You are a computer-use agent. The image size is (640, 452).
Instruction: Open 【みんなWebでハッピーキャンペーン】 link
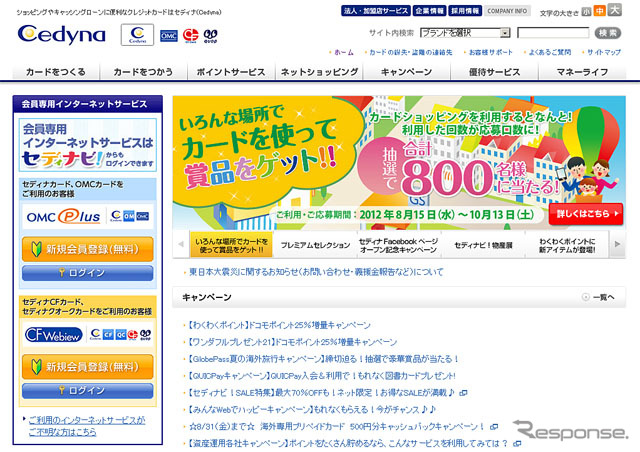[x=311, y=410]
